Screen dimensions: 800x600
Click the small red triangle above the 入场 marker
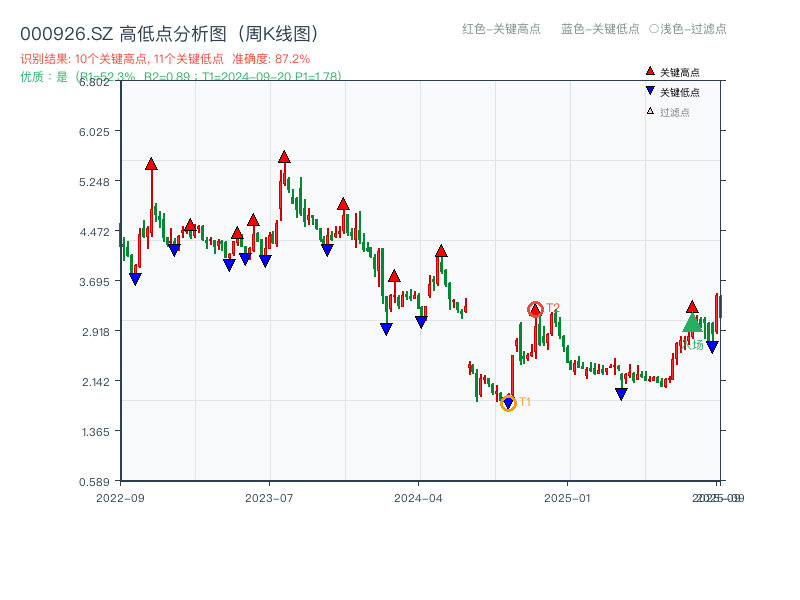(x=690, y=307)
